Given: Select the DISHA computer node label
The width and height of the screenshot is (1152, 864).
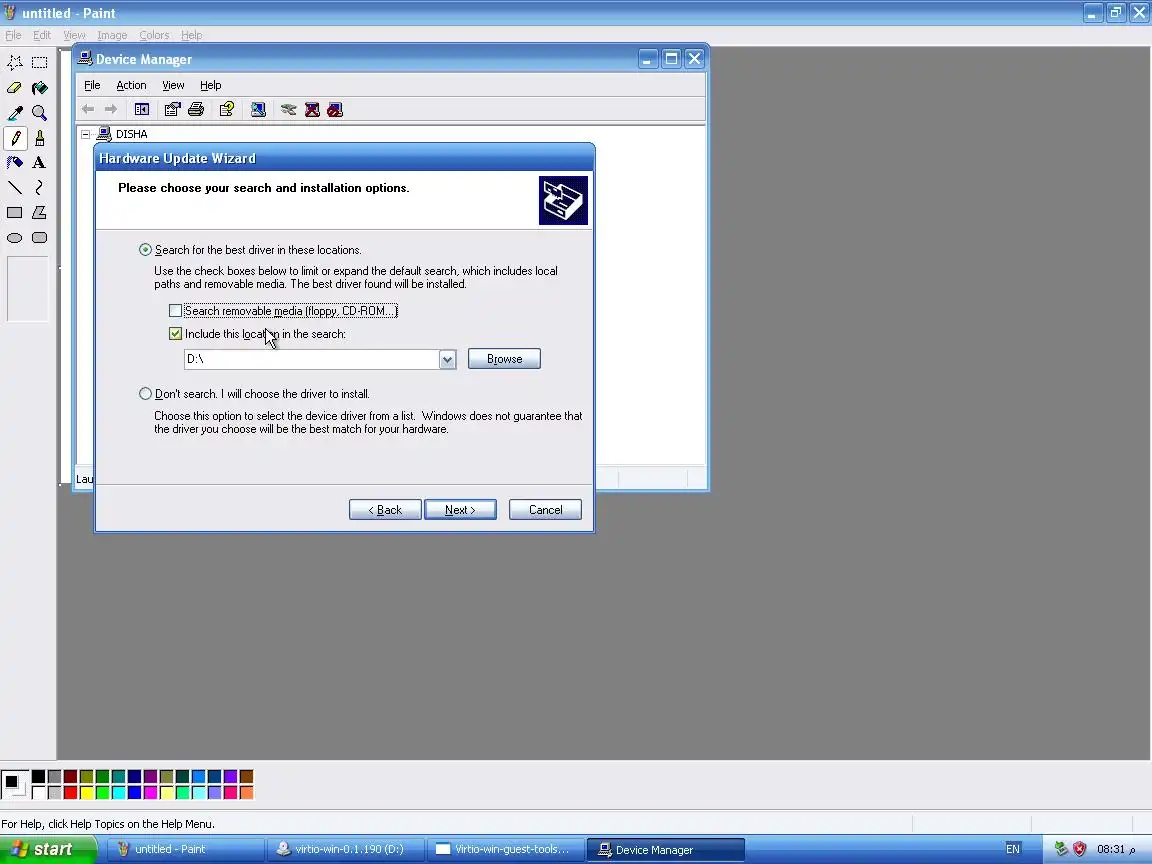Looking at the screenshot, I should pyautogui.click(x=132, y=134).
